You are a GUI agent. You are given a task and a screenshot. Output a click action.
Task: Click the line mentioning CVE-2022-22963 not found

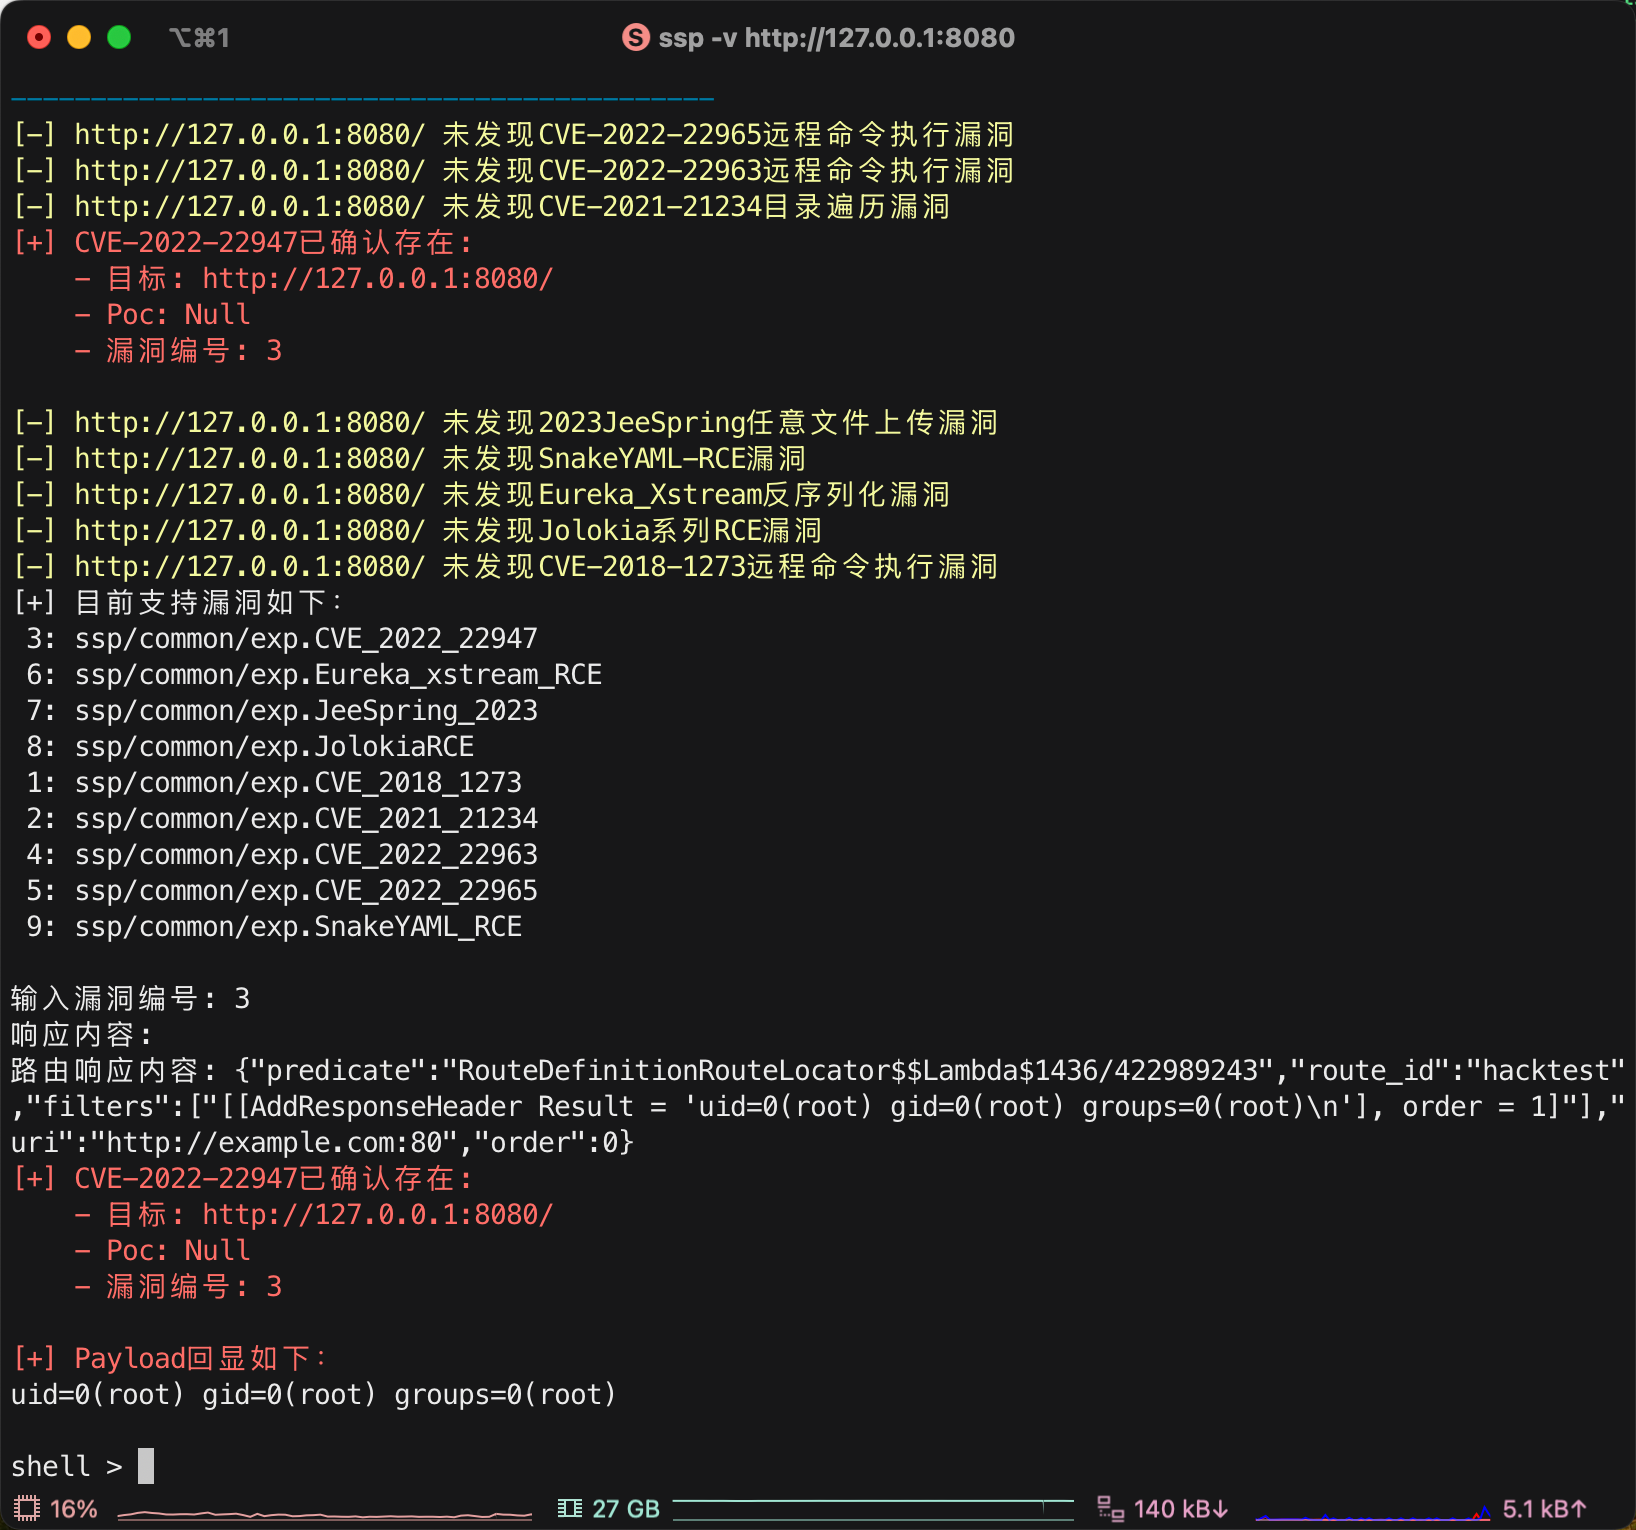514,170
